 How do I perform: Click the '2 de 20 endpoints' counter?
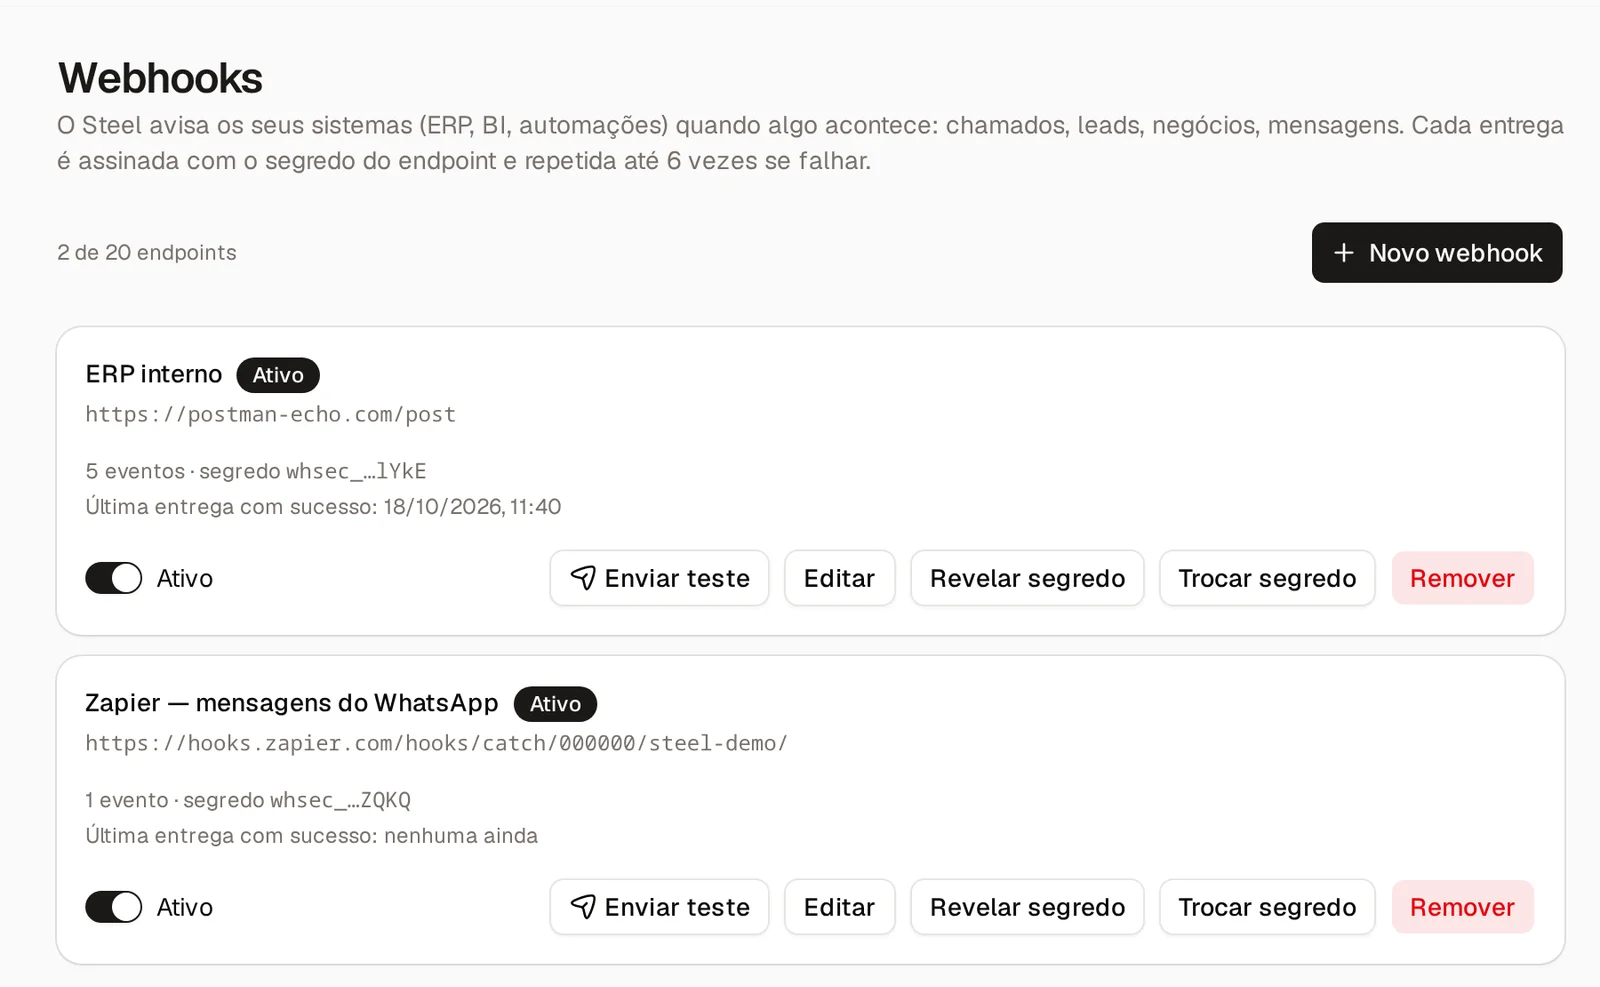click(147, 252)
